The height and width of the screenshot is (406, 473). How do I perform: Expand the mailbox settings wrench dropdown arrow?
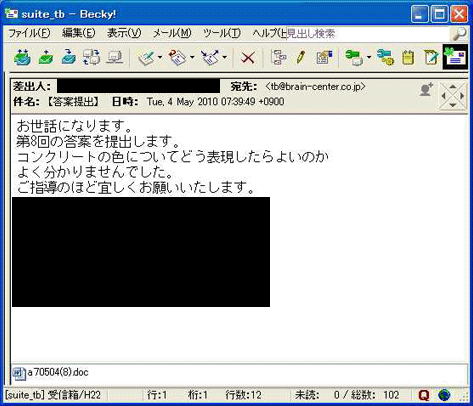369,57
